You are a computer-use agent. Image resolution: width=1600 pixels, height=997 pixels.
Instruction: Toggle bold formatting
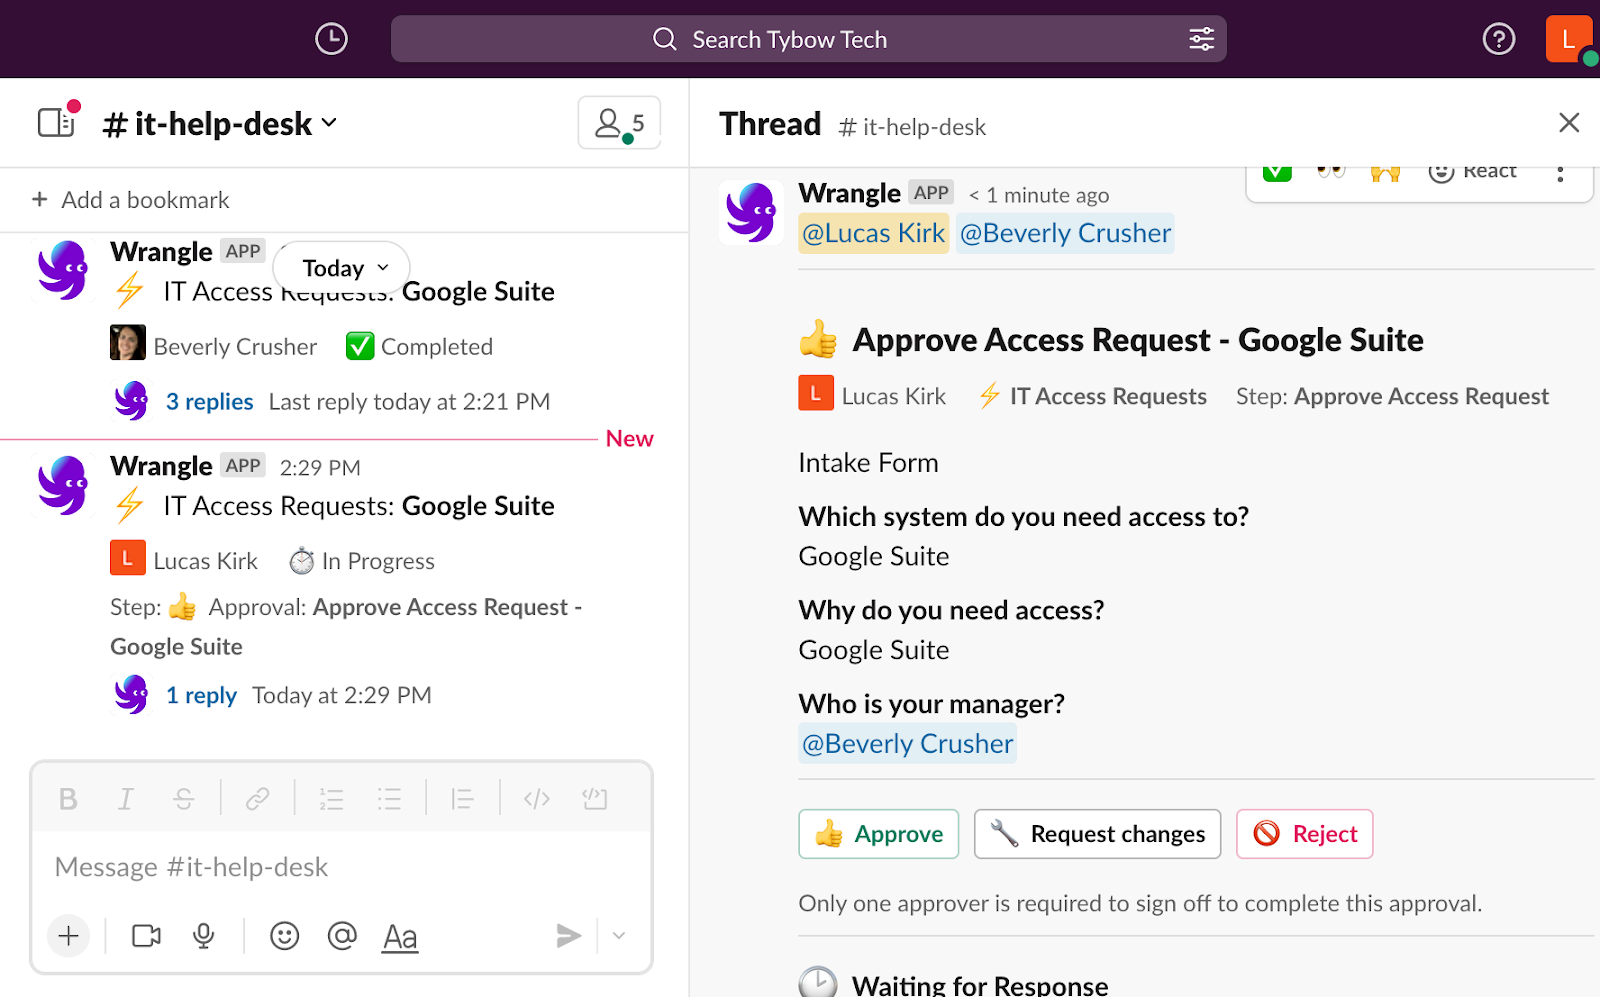(68, 799)
